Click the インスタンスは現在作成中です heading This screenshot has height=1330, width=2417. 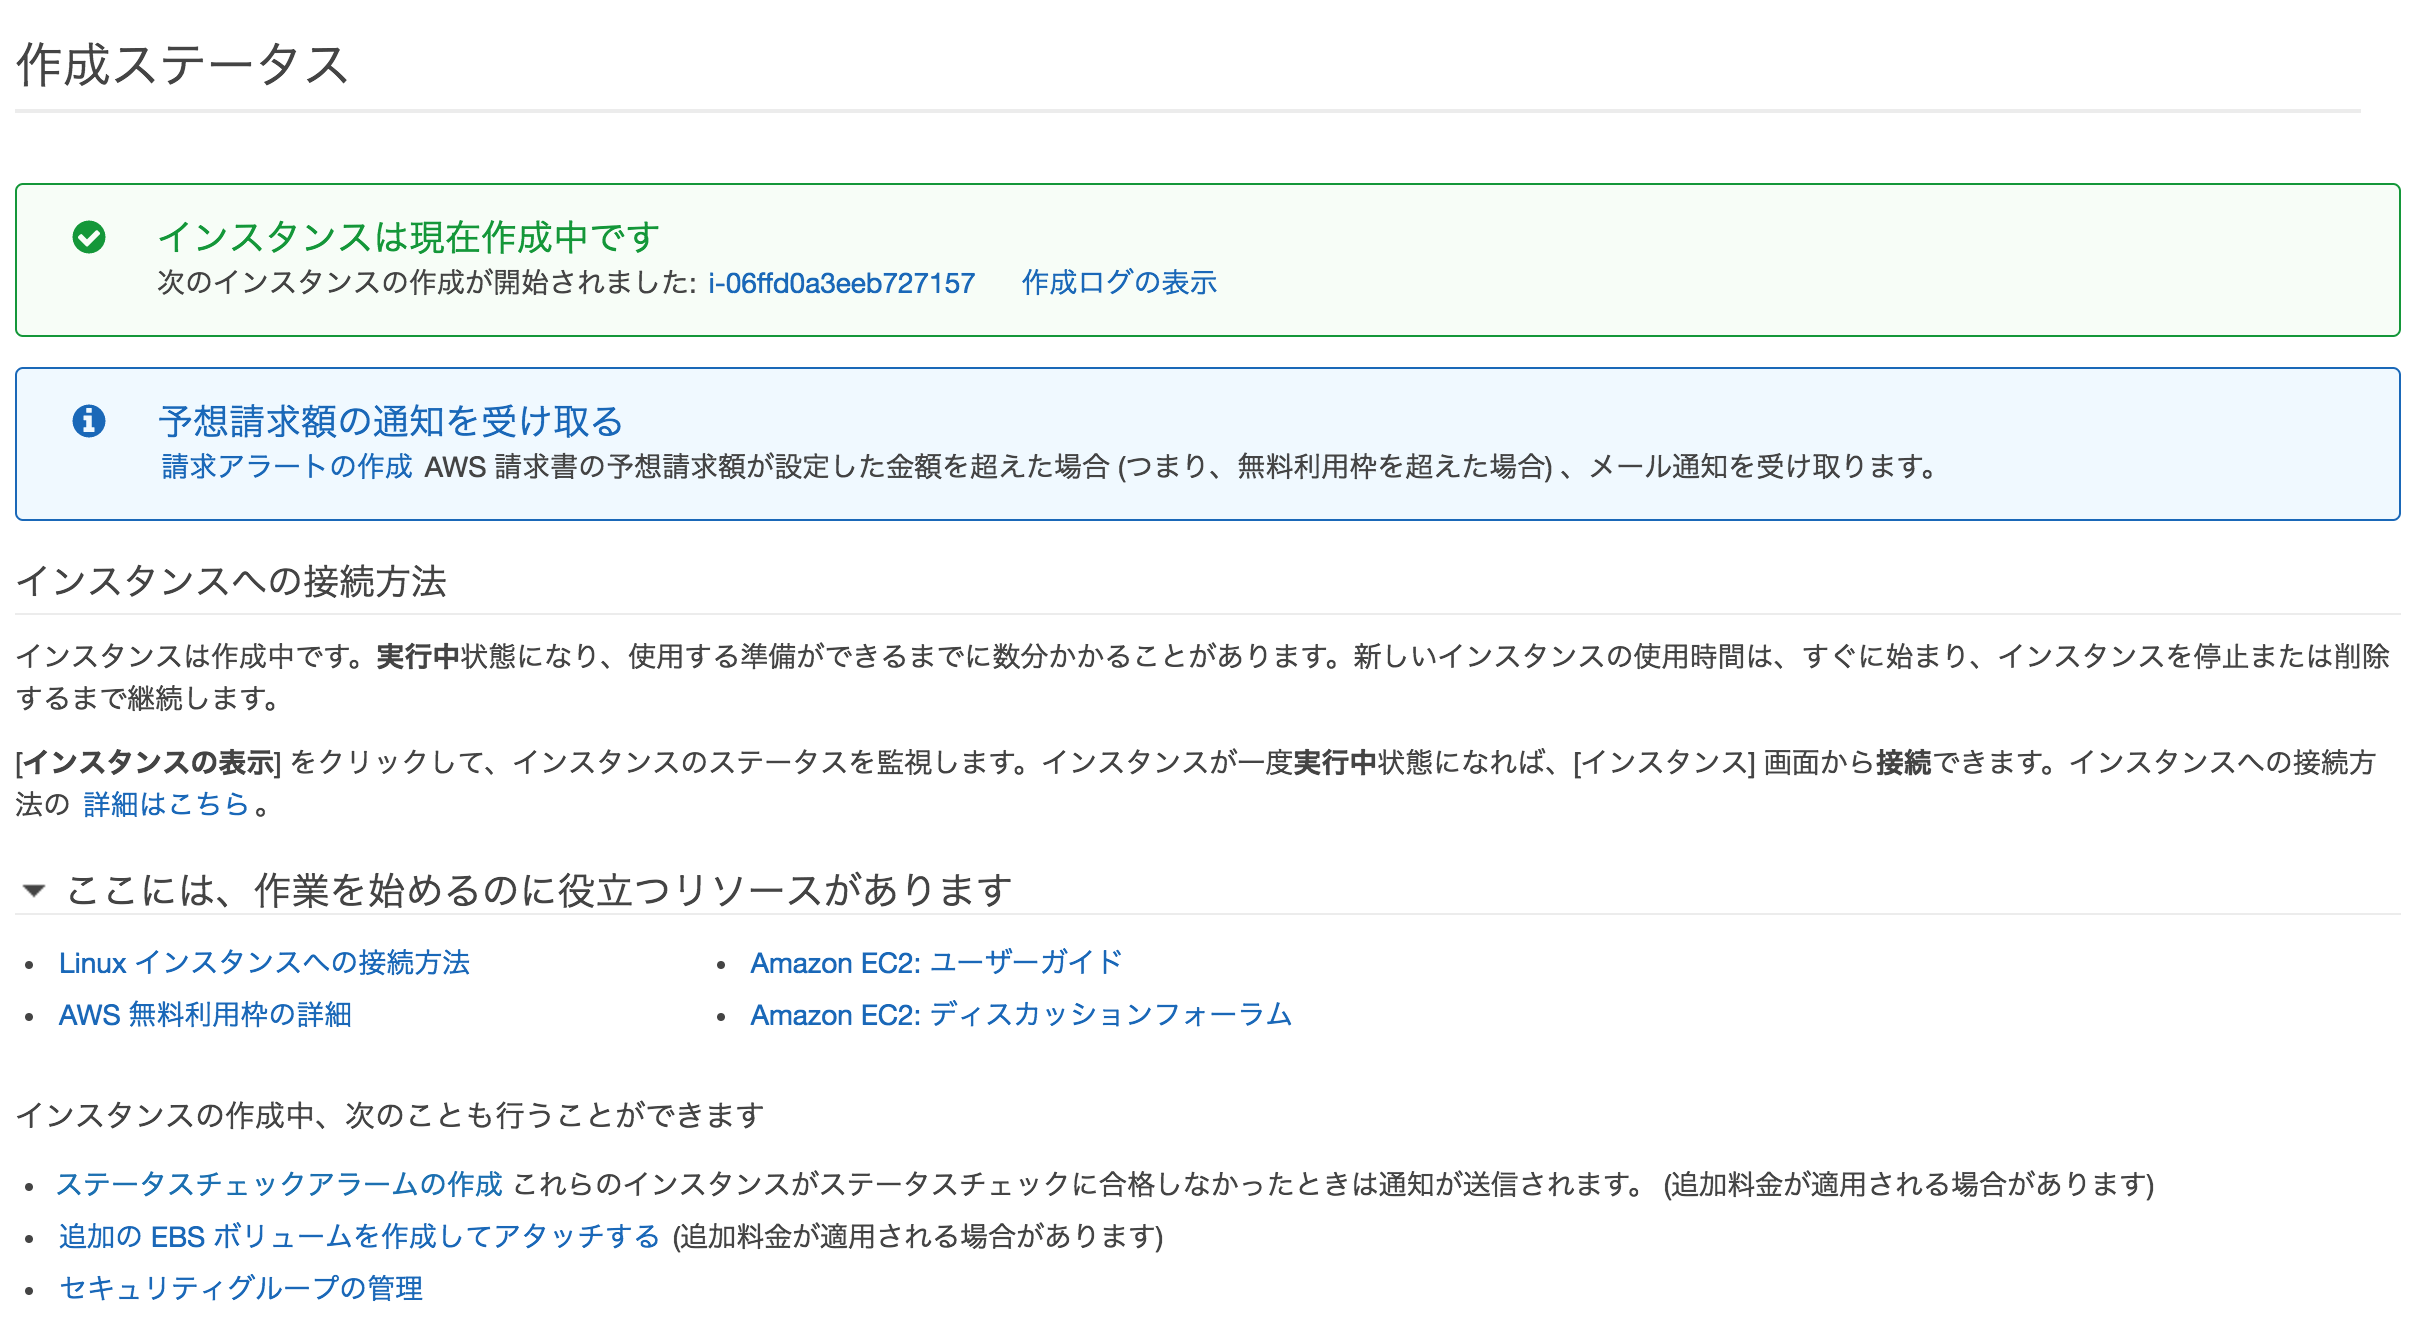(x=409, y=237)
